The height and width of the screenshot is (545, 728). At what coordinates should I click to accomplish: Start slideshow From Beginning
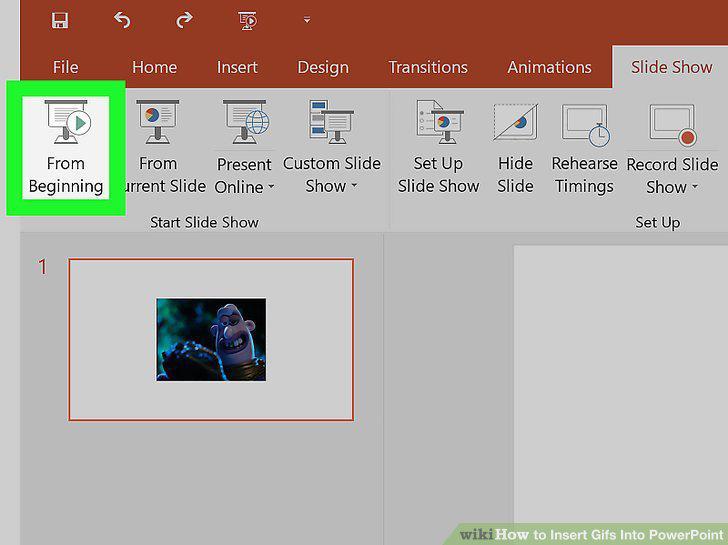point(66,148)
